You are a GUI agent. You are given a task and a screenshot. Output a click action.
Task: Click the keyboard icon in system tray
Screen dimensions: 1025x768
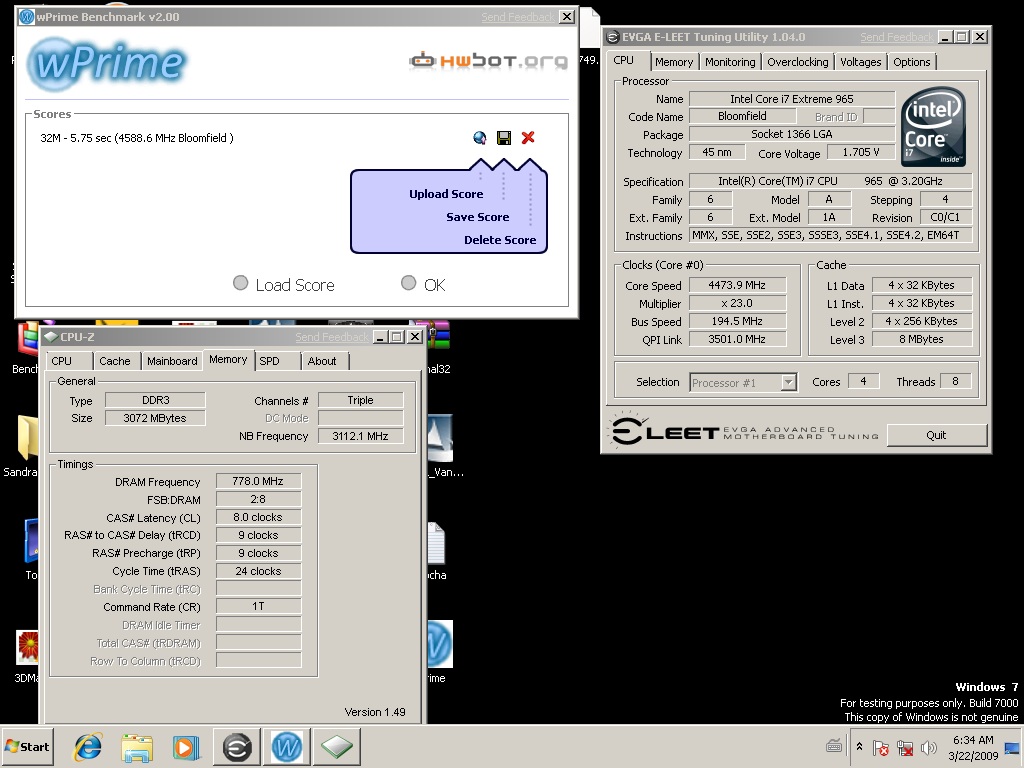[x=834, y=746]
